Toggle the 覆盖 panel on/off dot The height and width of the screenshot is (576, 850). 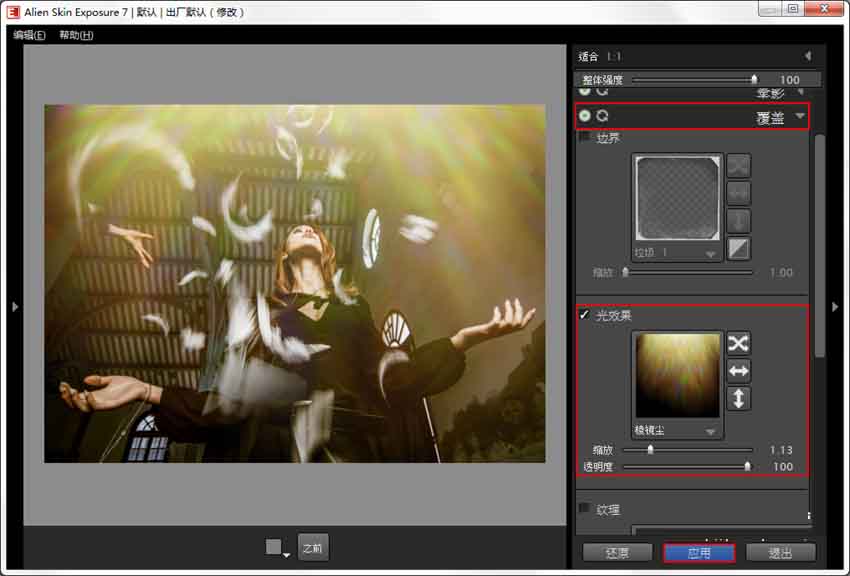click(x=585, y=117)
